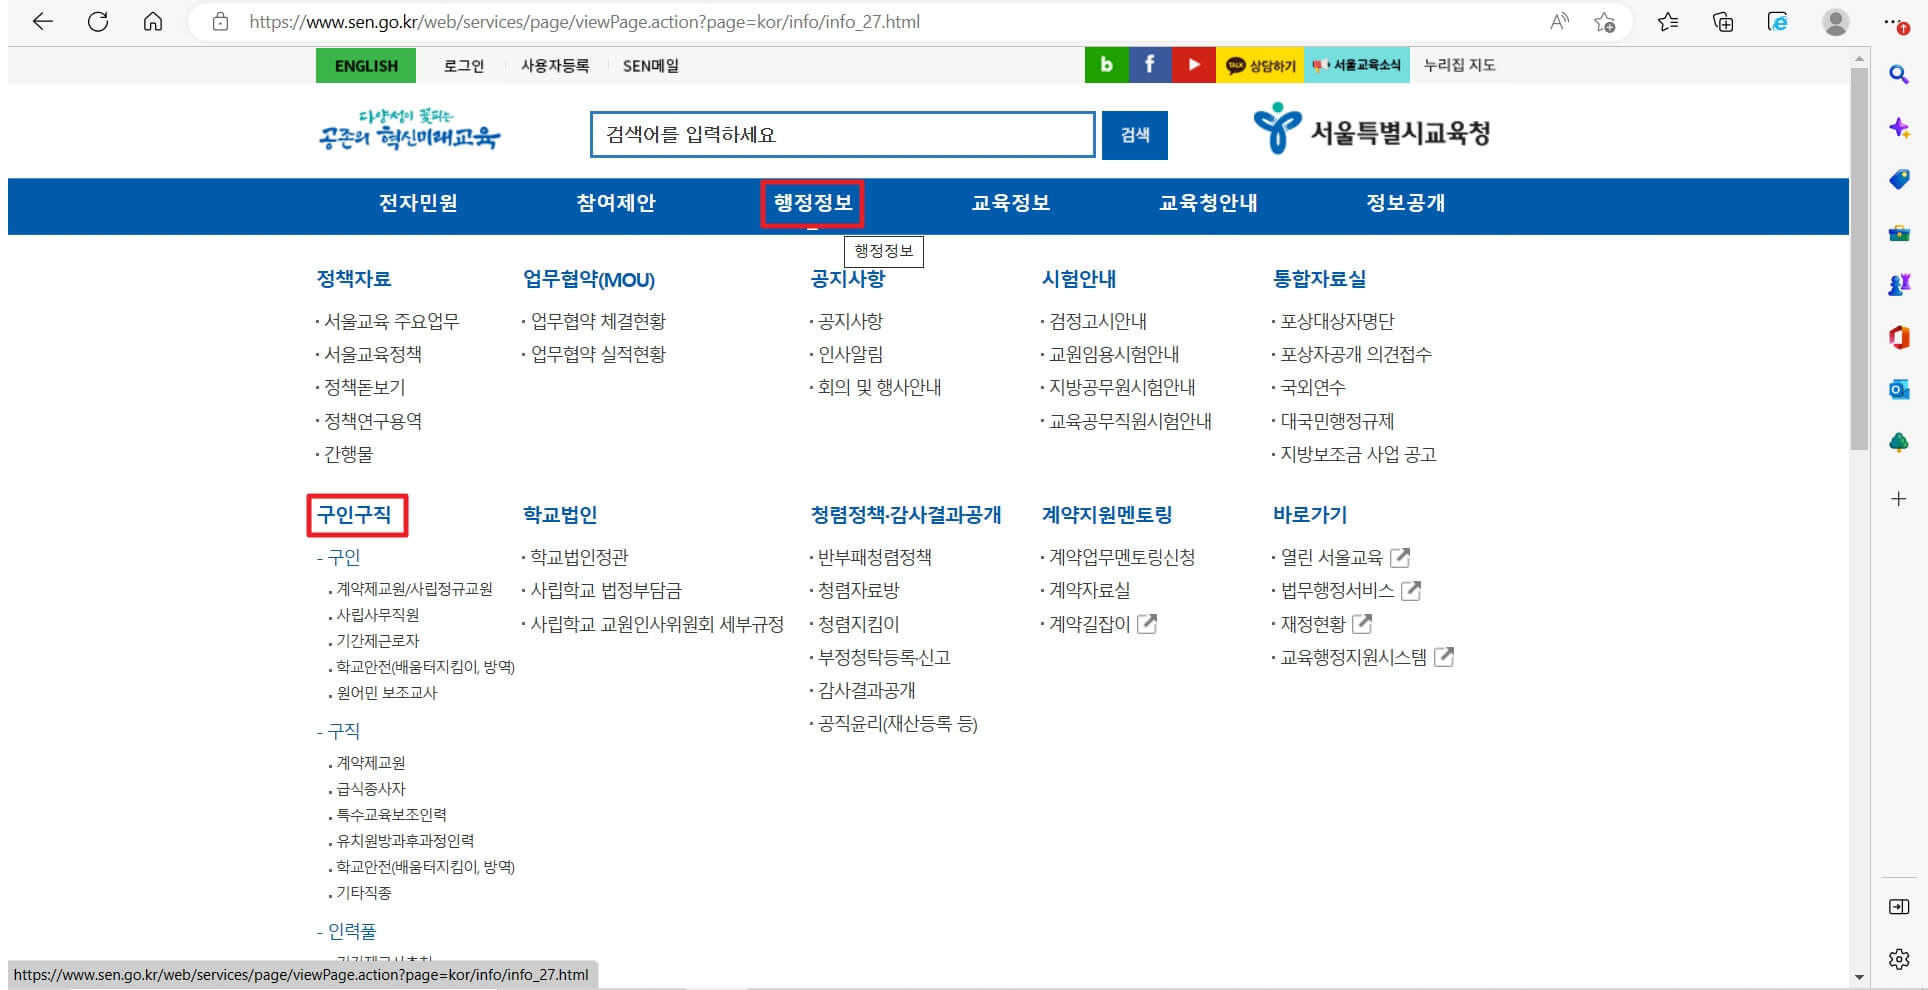
Task: Open Outlook from the Edge sidebar
Action: (x=1899, y=389)
